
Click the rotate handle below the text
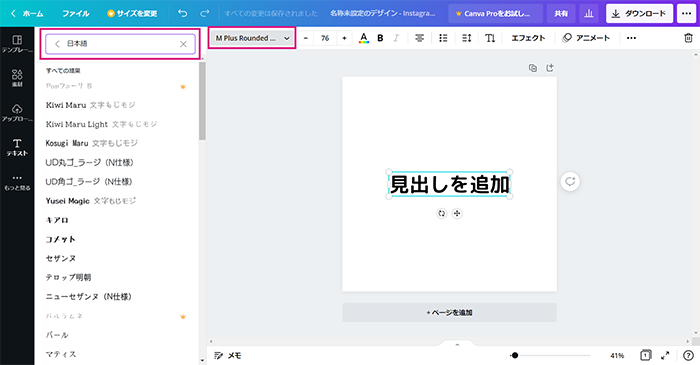(x=442, y=213)
